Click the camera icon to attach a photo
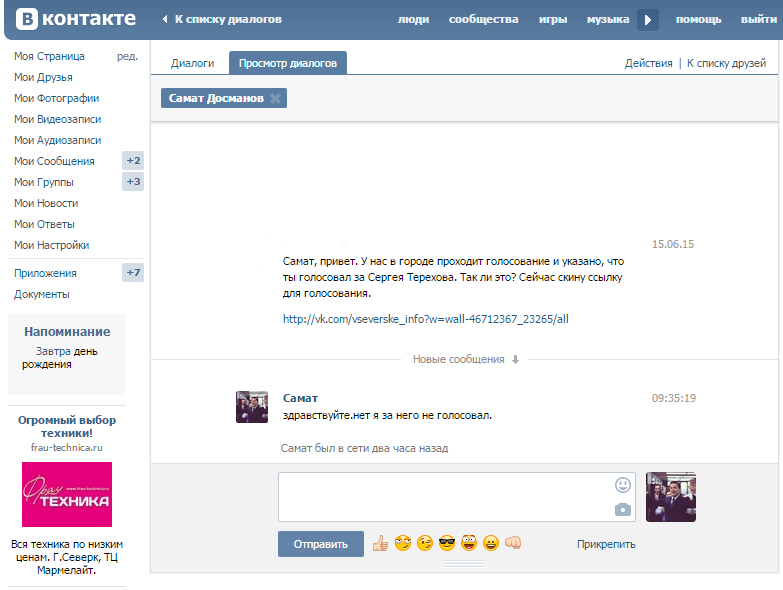 tap(623, 510)
